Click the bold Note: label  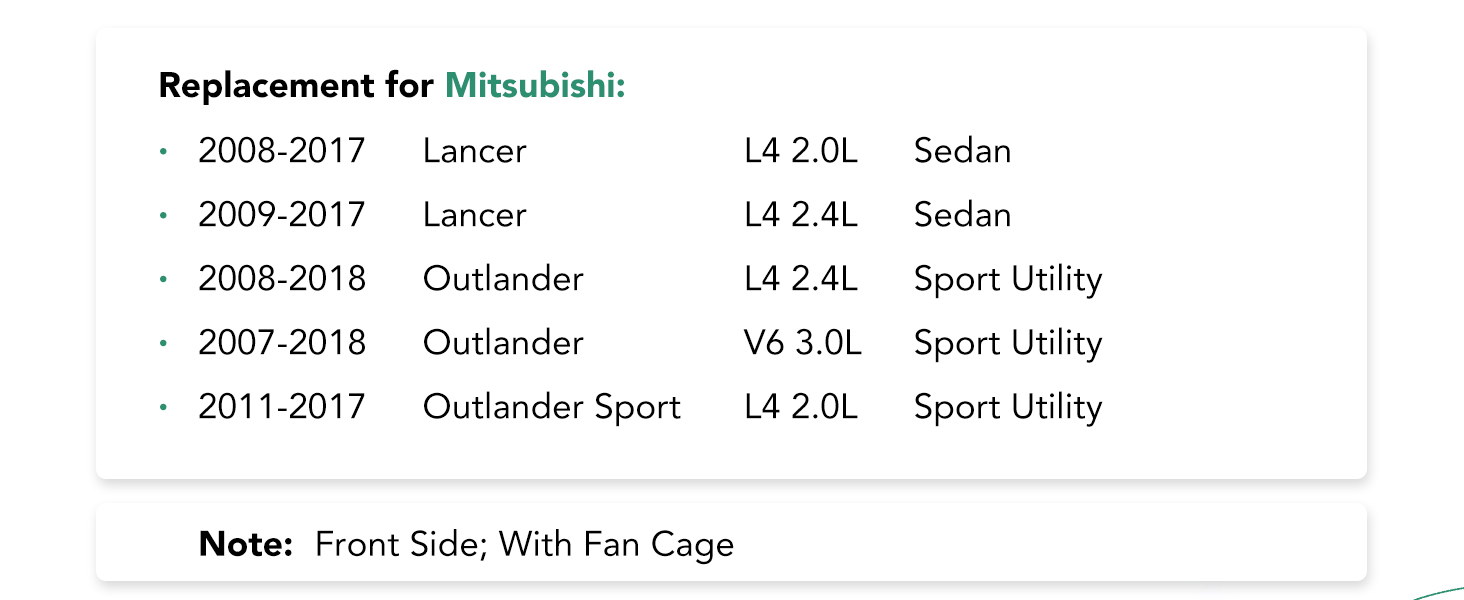coord(245,544)
